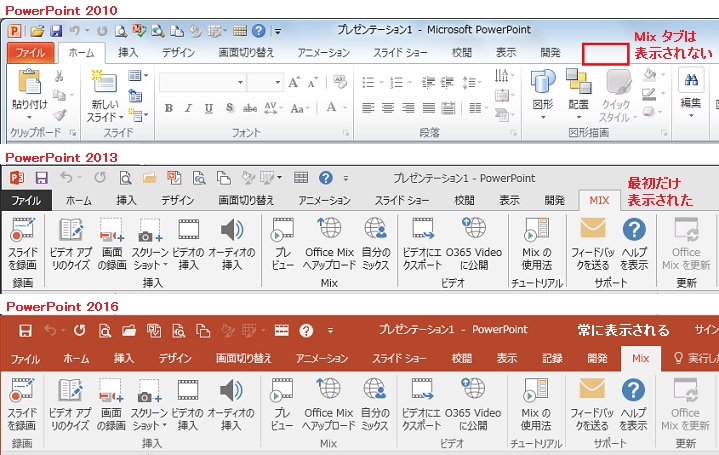
Task: Click 実行したい Tell Me box in PowerPoint 2016
Action: [x=695, y=358]
